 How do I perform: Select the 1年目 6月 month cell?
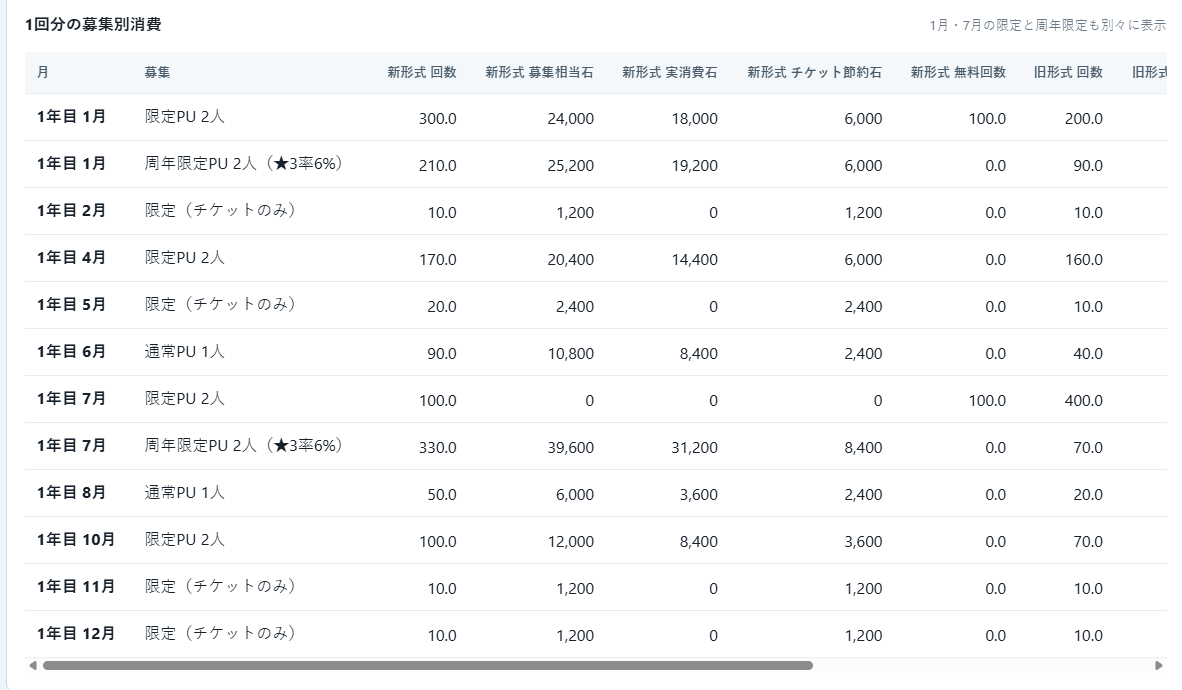click(x=72, y=352)
